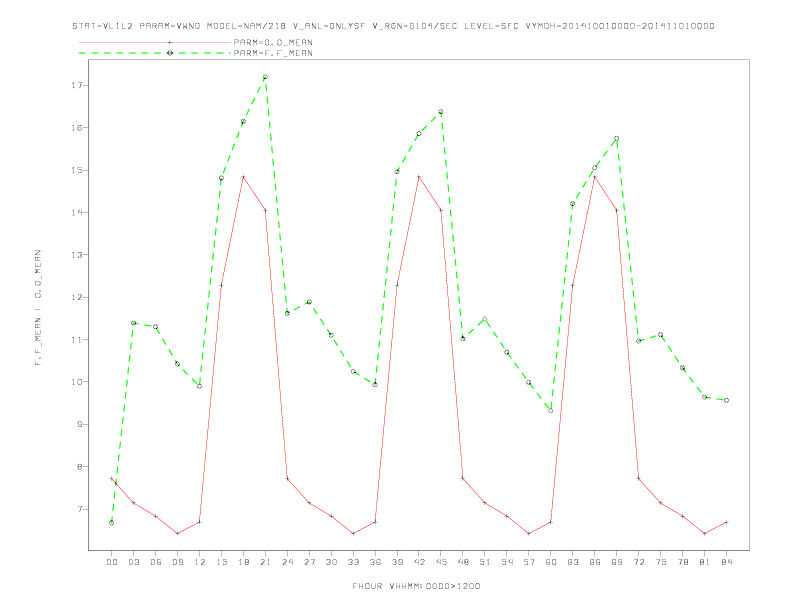Click x-axis tick label 00
Screen dimensions: 792x612
(x=112, y=562)
